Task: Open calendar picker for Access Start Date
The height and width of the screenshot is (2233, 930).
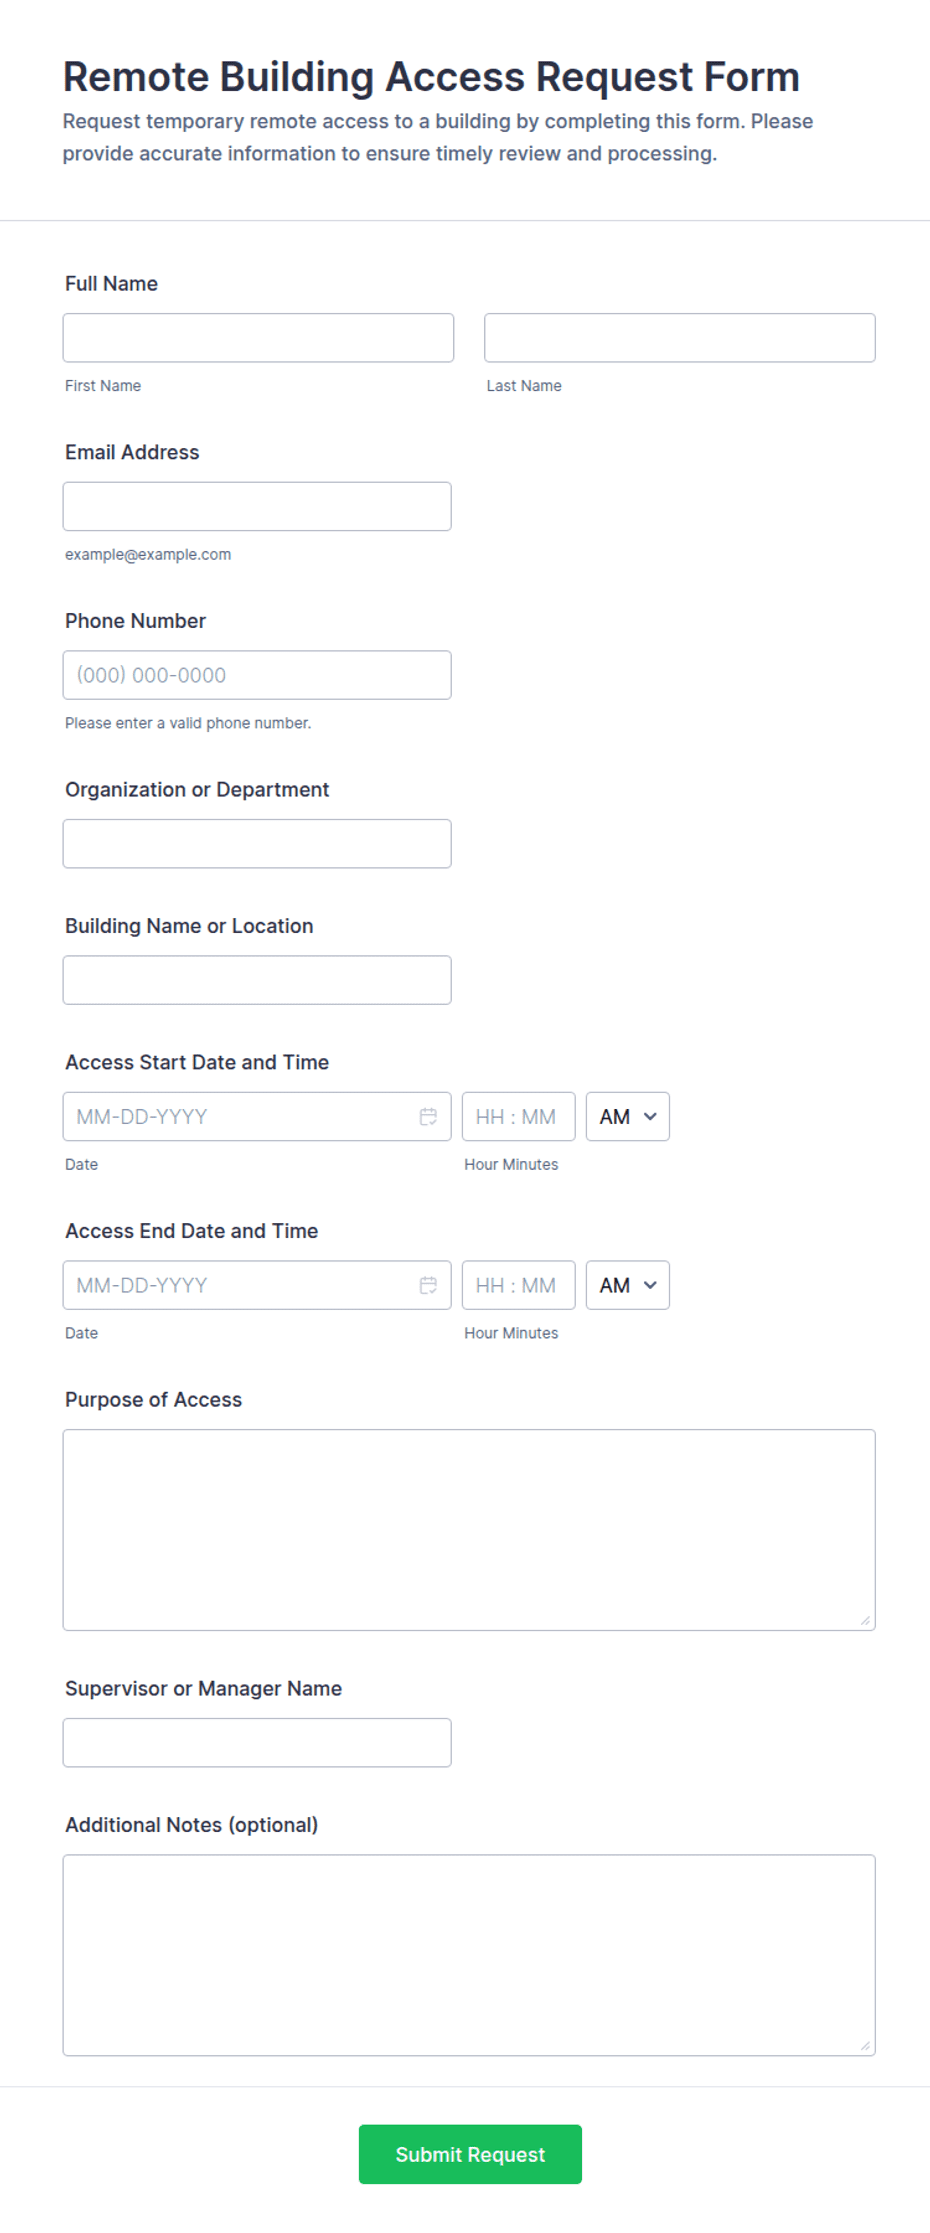Action: tap(428, 1117)
